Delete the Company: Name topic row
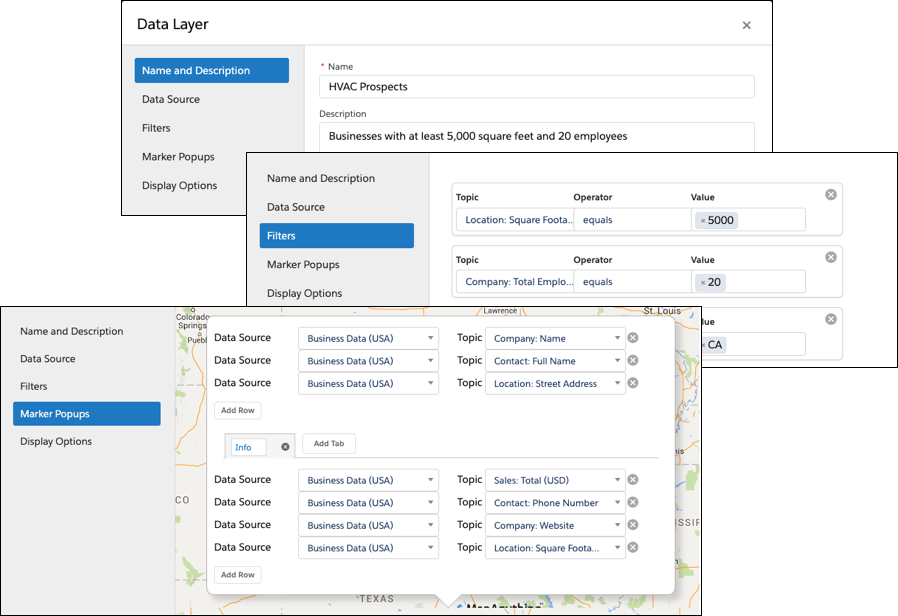Screen dimensions: 898x616 632,338
